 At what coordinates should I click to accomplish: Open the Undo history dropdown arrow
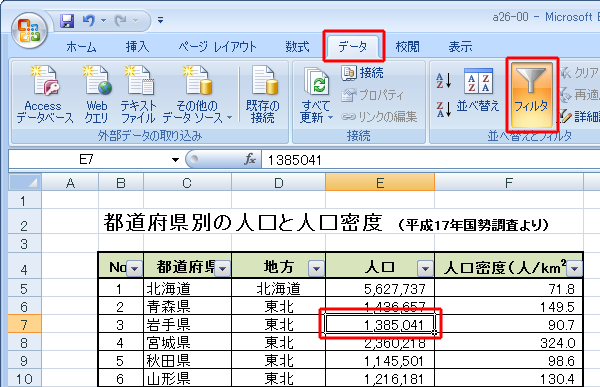(103, 20)
